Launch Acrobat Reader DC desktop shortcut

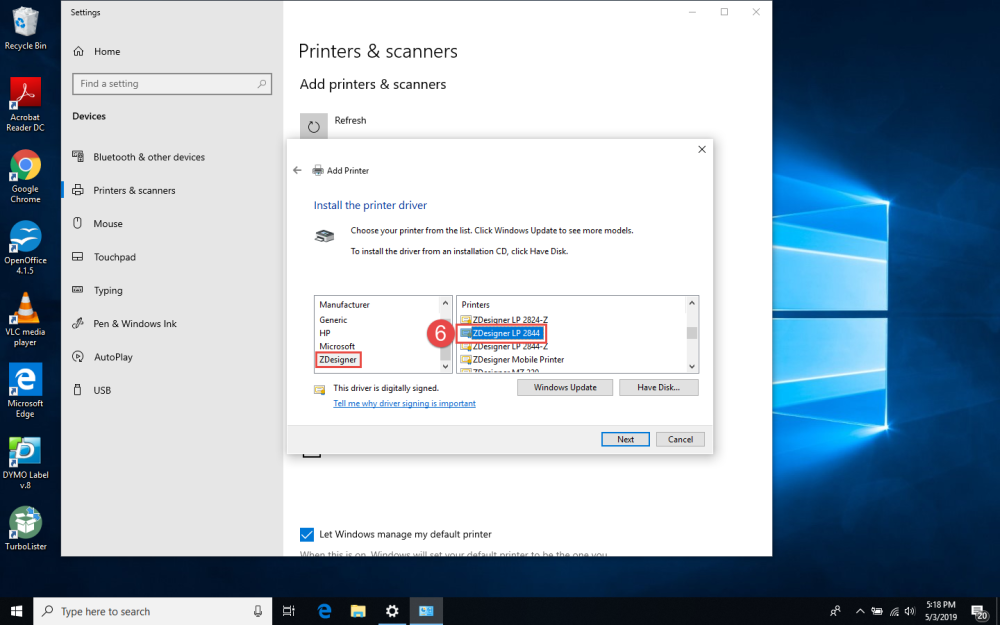25,104
